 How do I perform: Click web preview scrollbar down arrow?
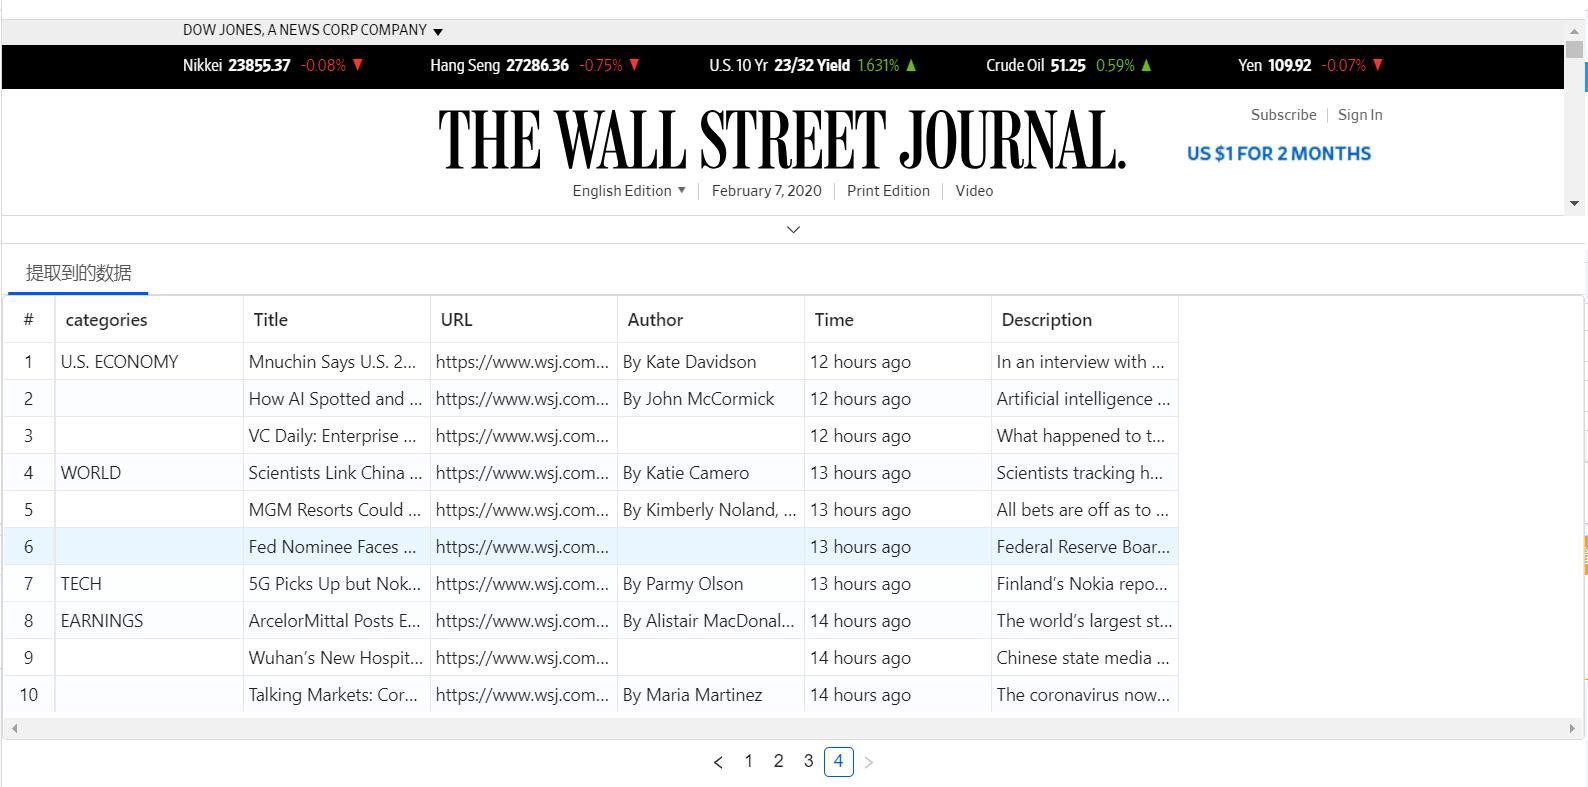1575,204
